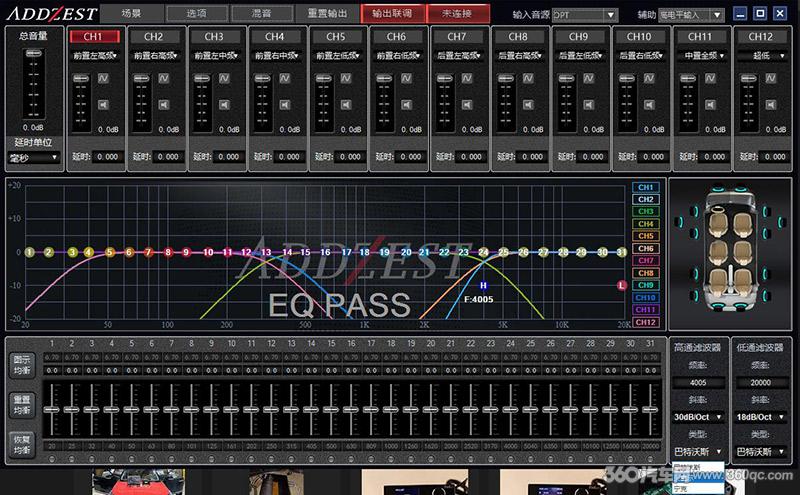Screen dimensions: 800x495
Task: Select the CH12 channel header button
Action: coord(761,37)
